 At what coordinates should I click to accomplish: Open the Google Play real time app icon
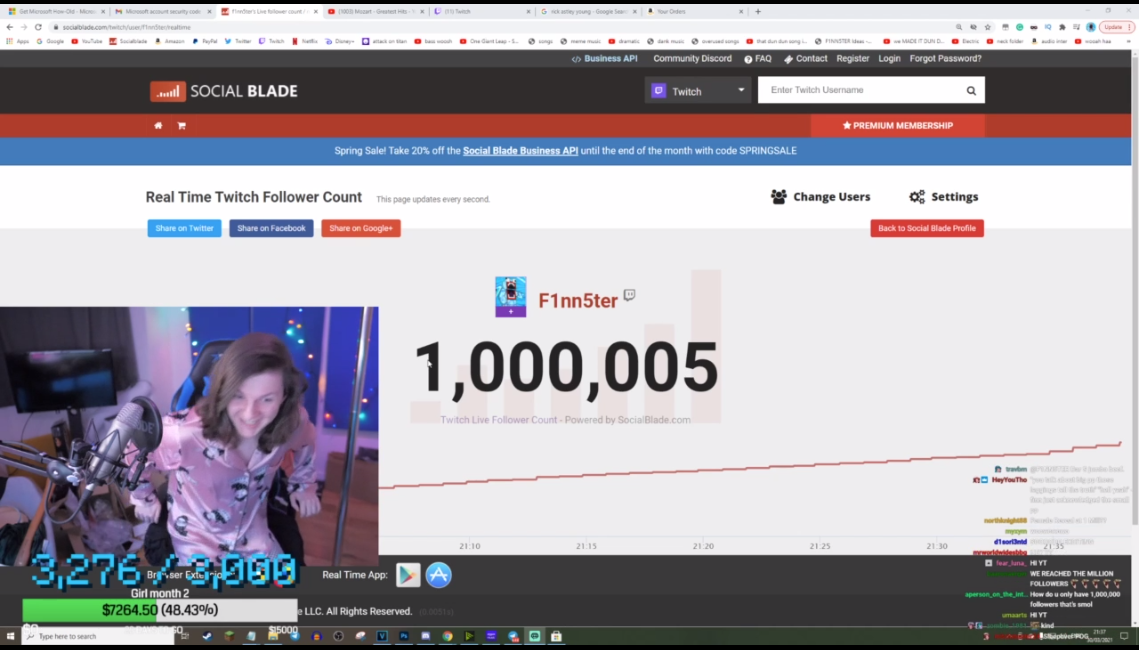pos(408,575)
